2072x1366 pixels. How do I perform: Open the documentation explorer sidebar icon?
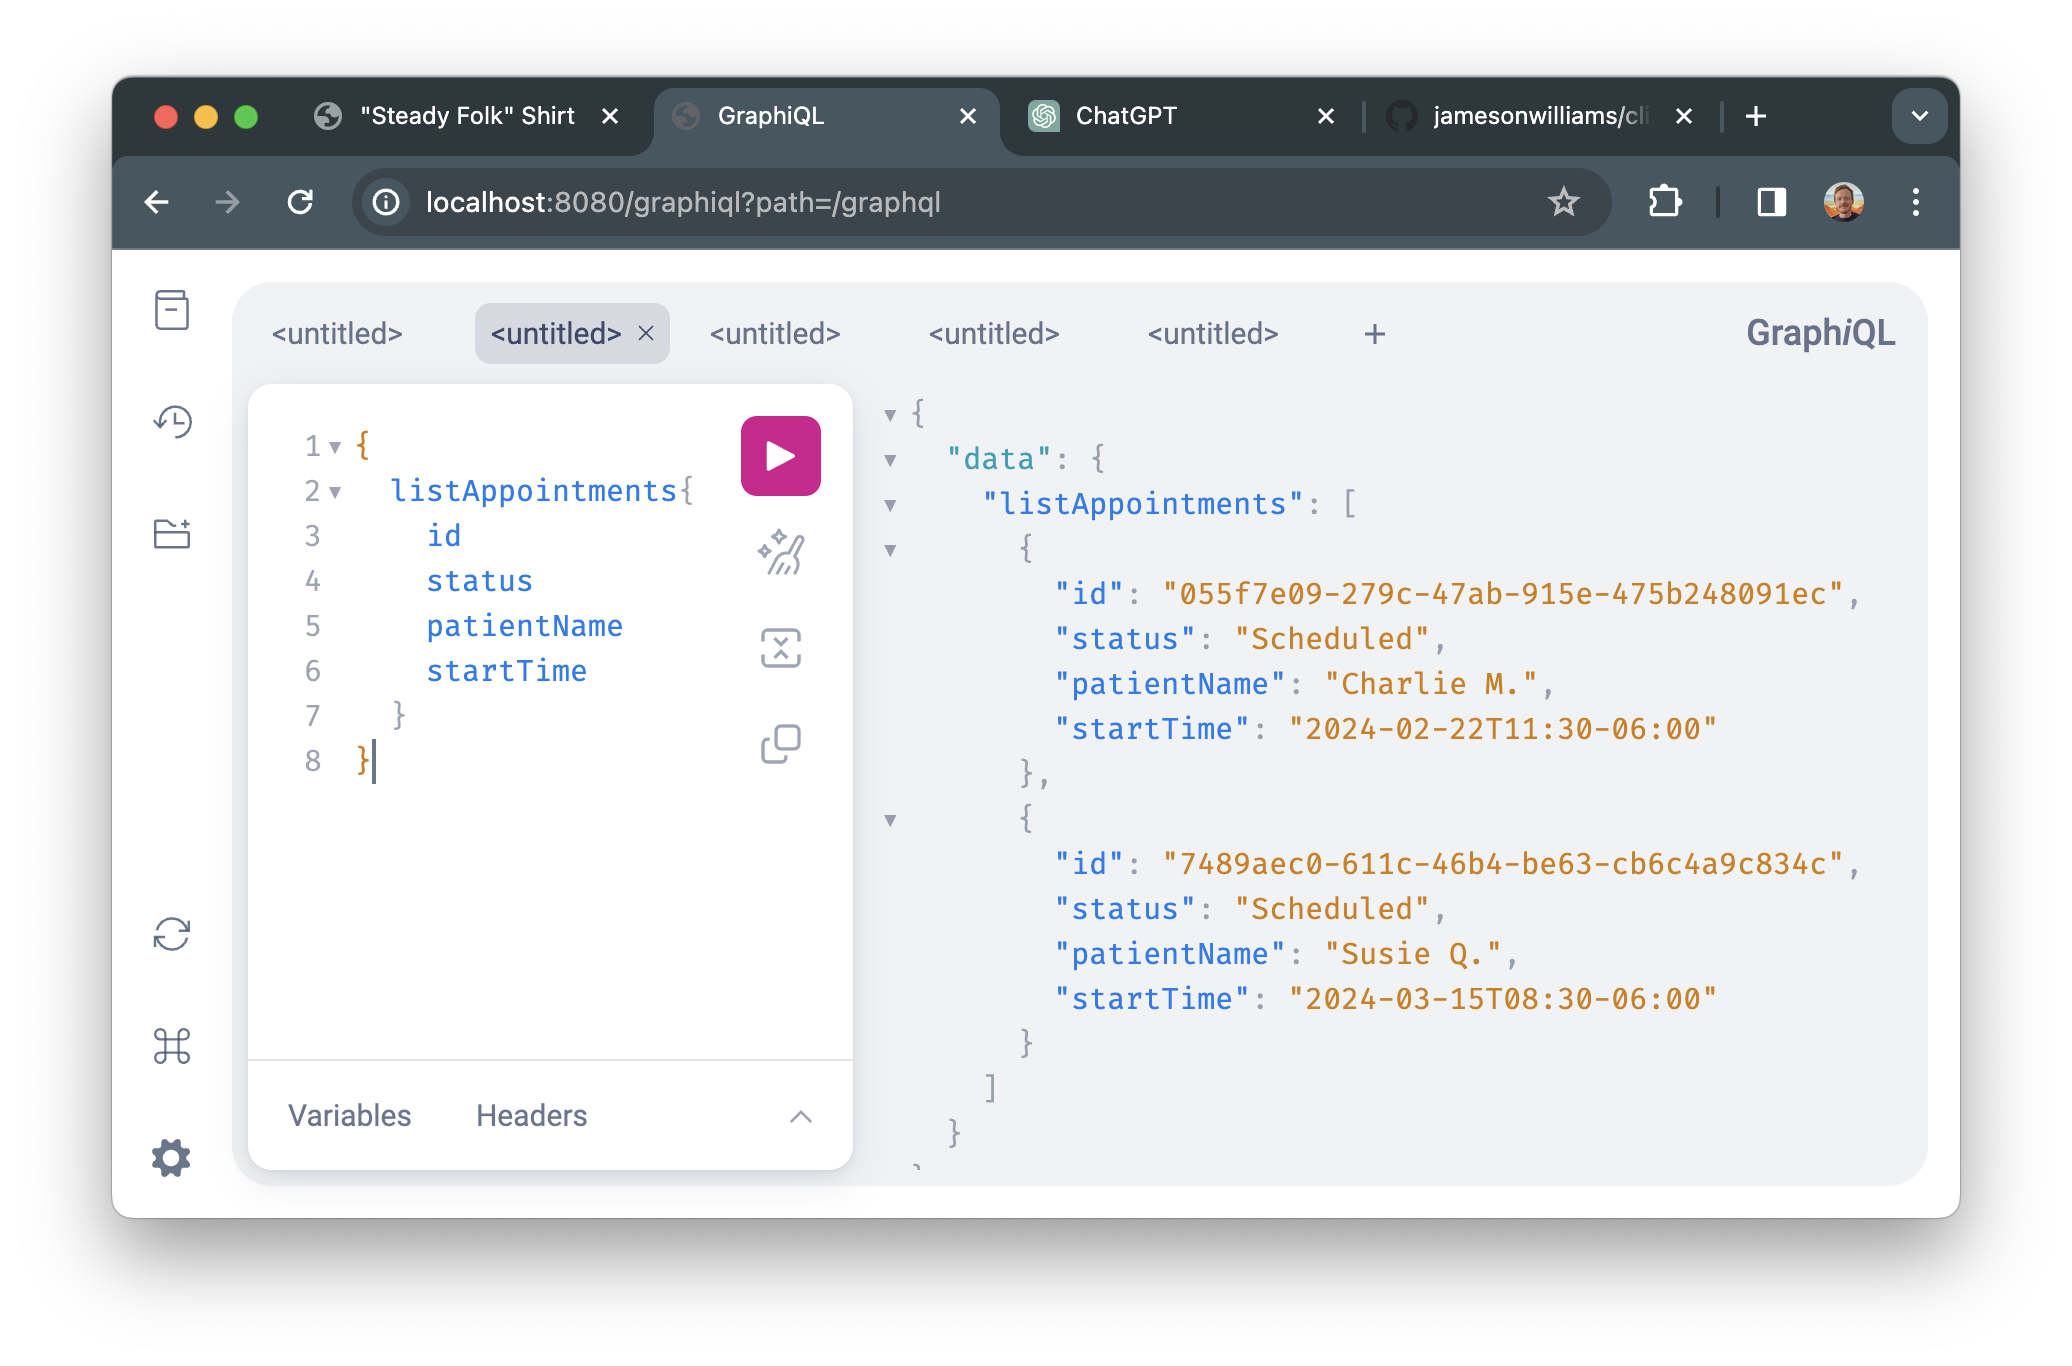tap(172, 310)
